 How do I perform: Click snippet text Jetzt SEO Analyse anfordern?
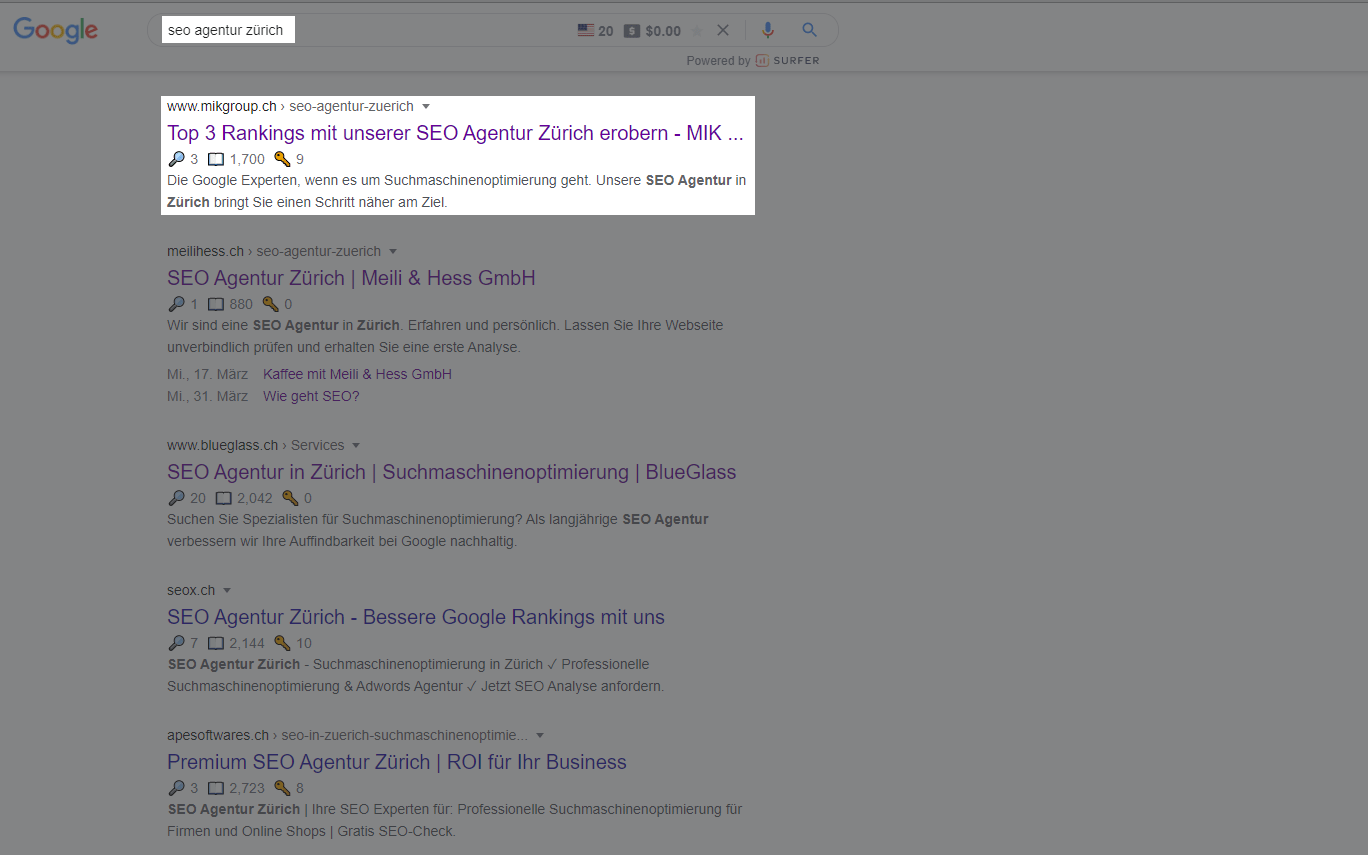coord(572,686)
